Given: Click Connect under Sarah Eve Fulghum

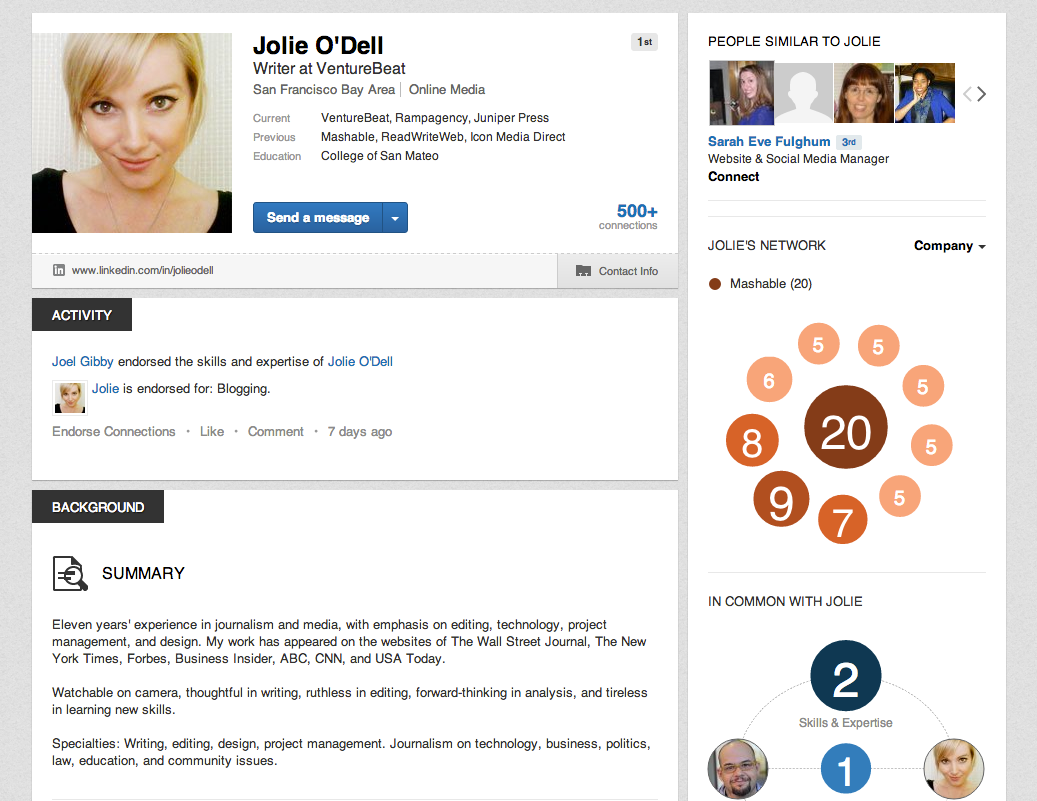Looking at the screenshot, I should pos(733,177).
